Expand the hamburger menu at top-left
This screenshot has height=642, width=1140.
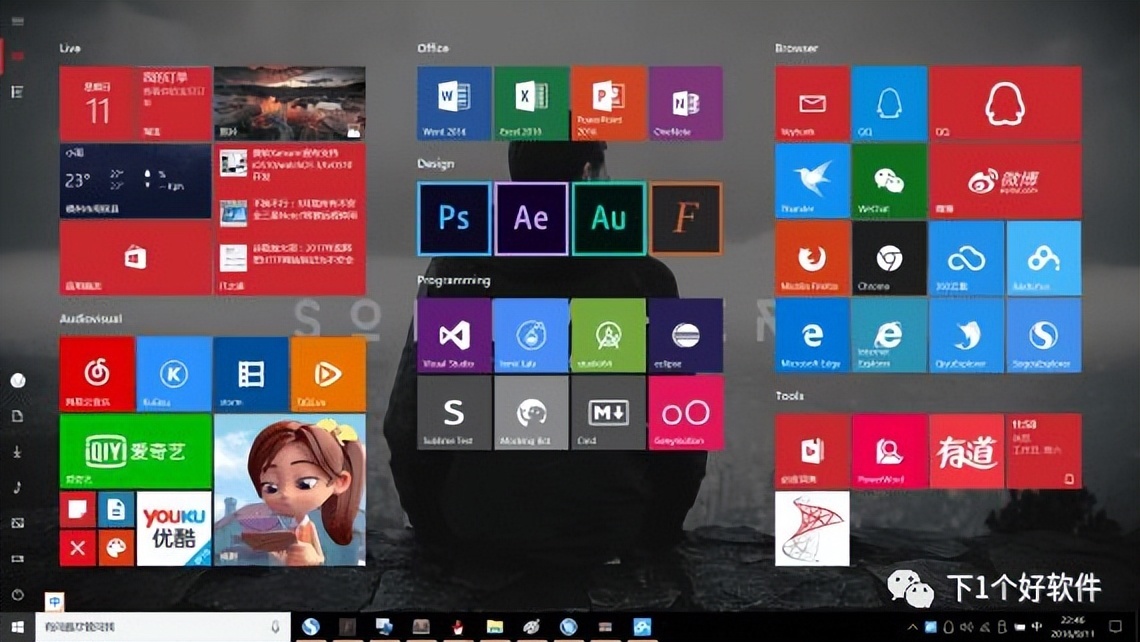[17, 21]
